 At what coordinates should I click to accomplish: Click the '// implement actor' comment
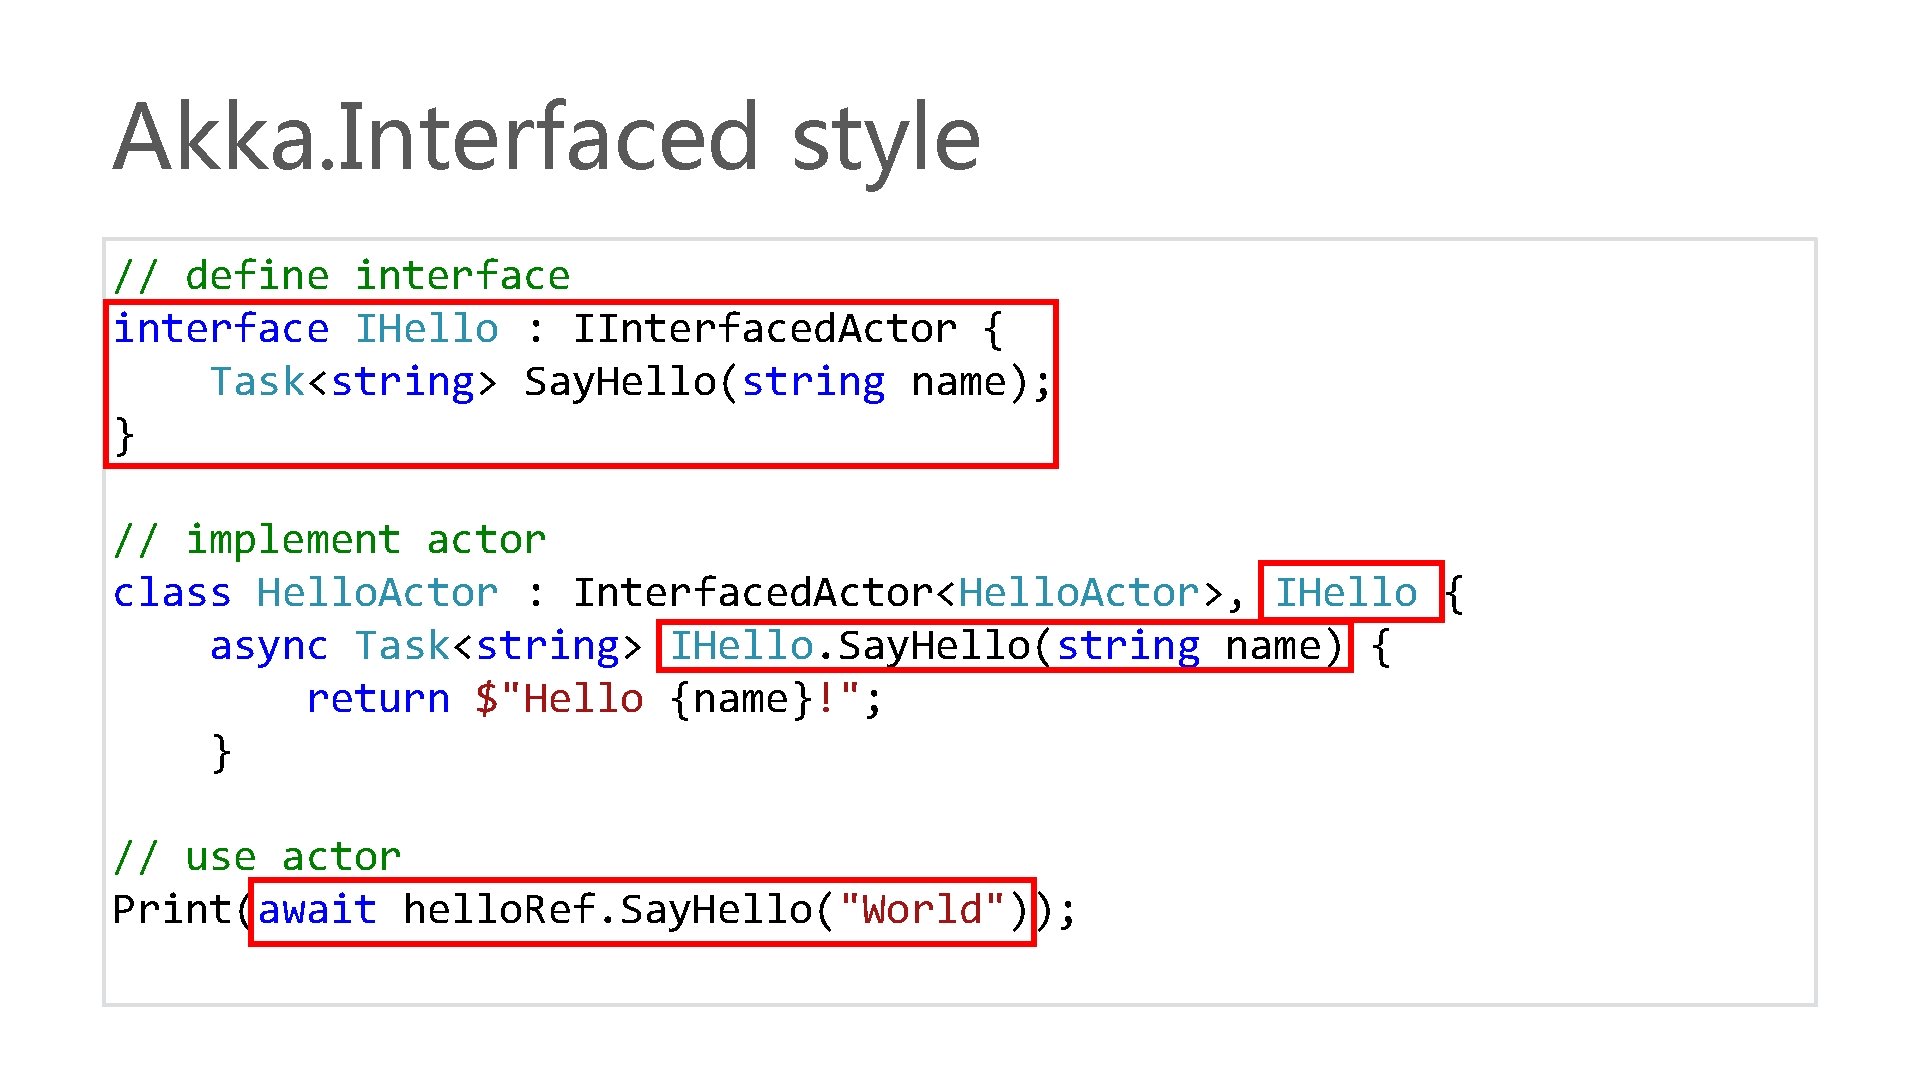[329, 539]
